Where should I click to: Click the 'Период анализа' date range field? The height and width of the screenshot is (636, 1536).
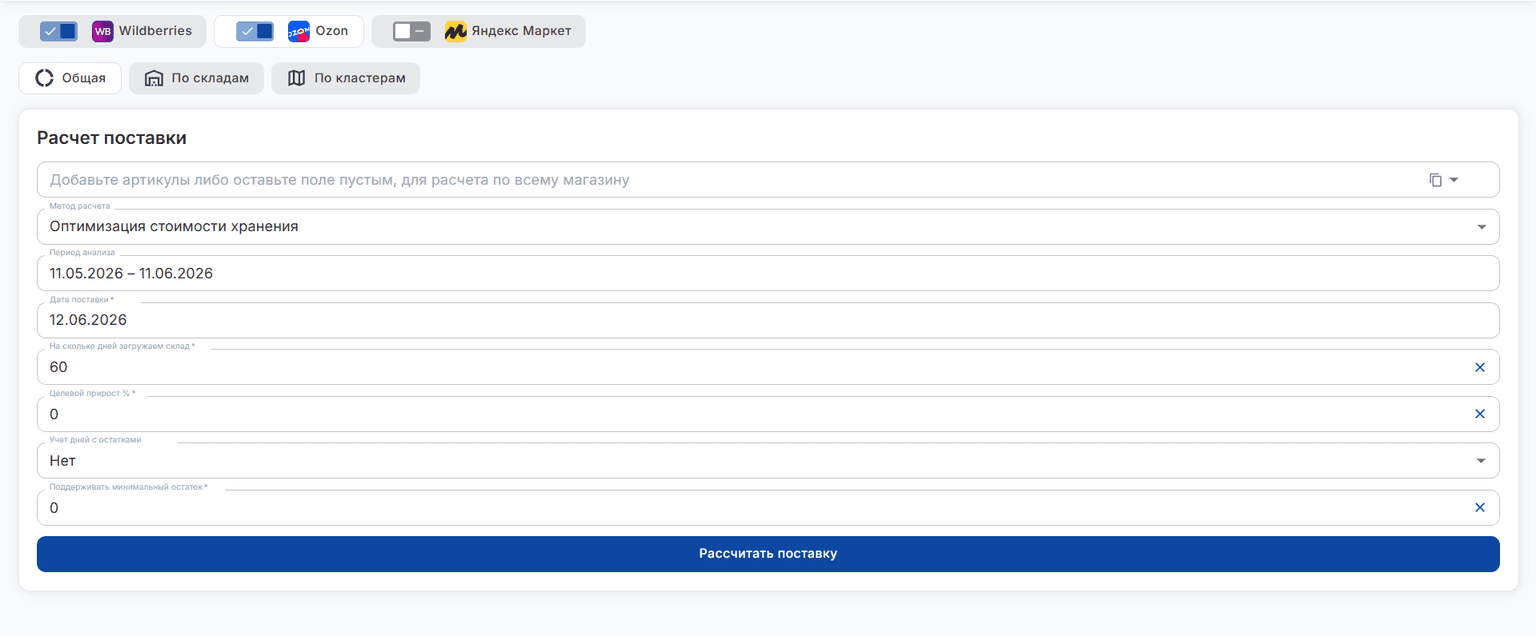pos(768,273)
